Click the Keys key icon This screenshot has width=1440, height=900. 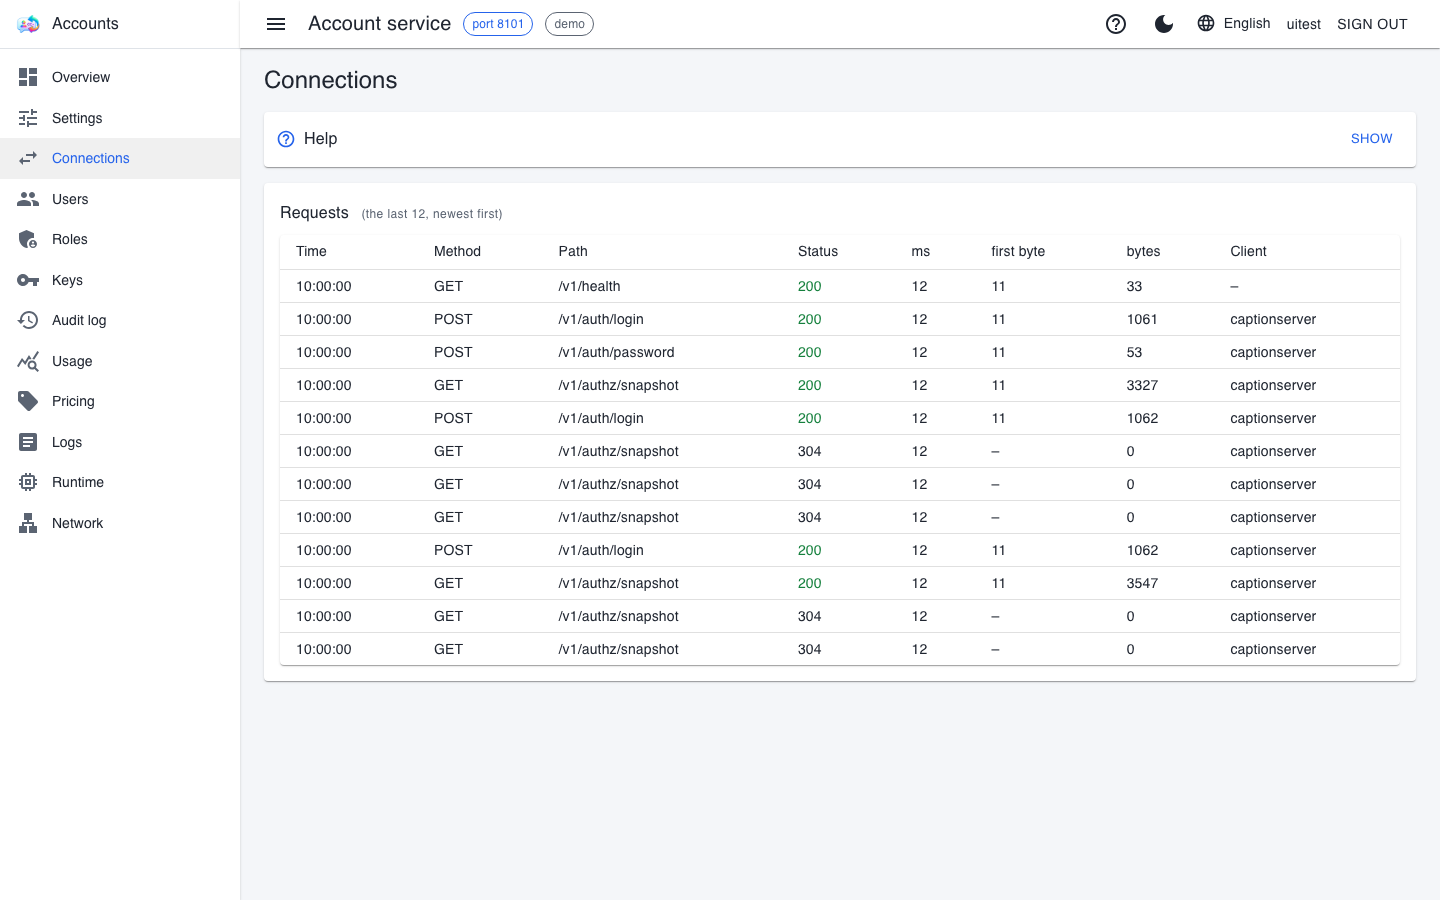tap(28, 280)
